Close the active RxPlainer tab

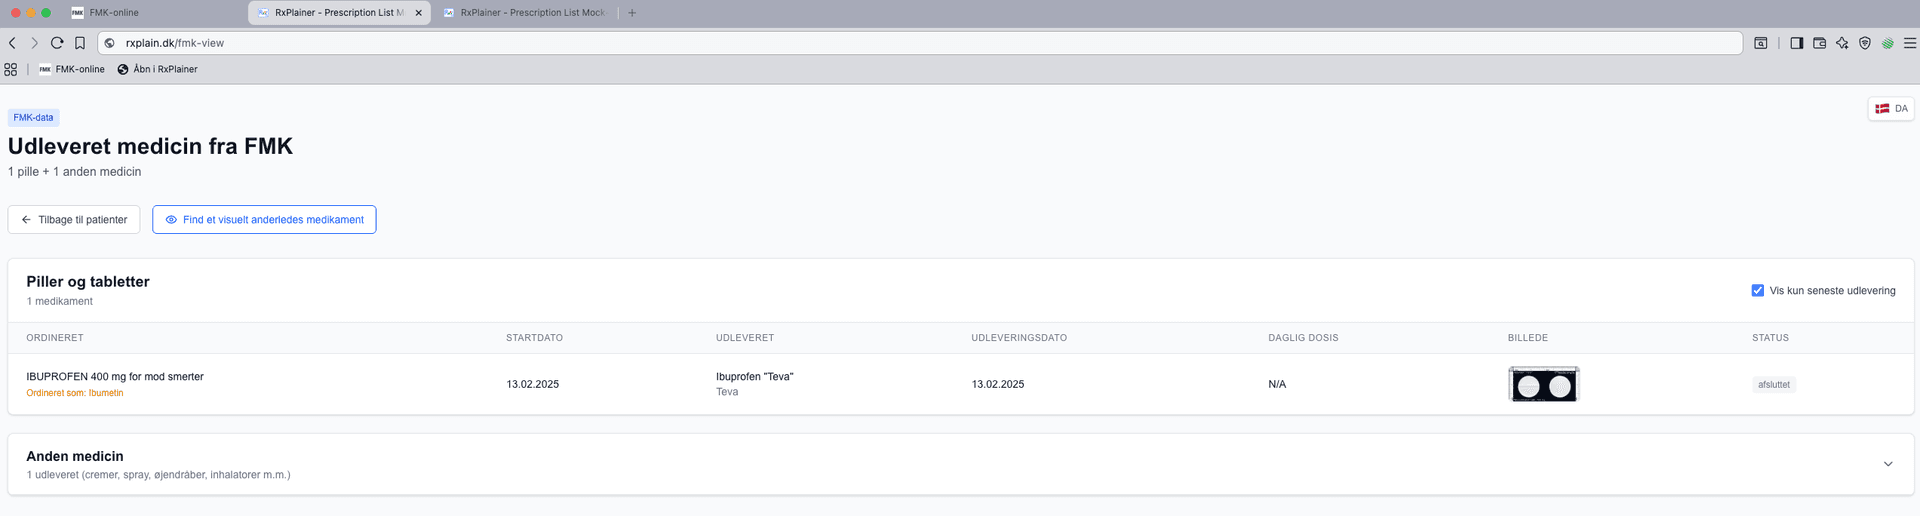[419, 13]
